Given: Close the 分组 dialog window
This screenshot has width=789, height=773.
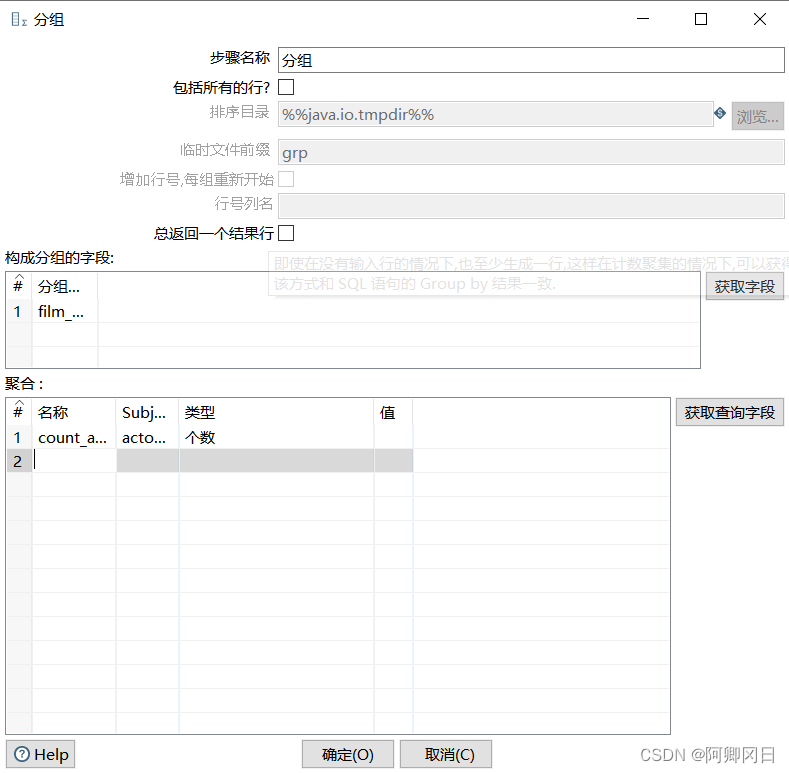Looking at the screenshot, I should click(759, 19).
